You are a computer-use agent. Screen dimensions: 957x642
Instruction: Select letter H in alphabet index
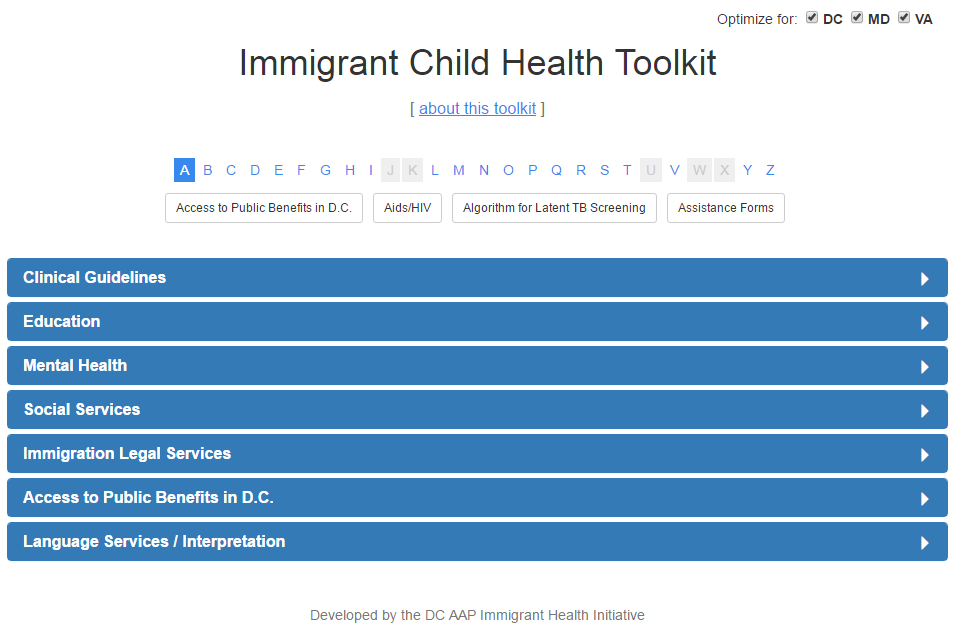coord(350,170)
